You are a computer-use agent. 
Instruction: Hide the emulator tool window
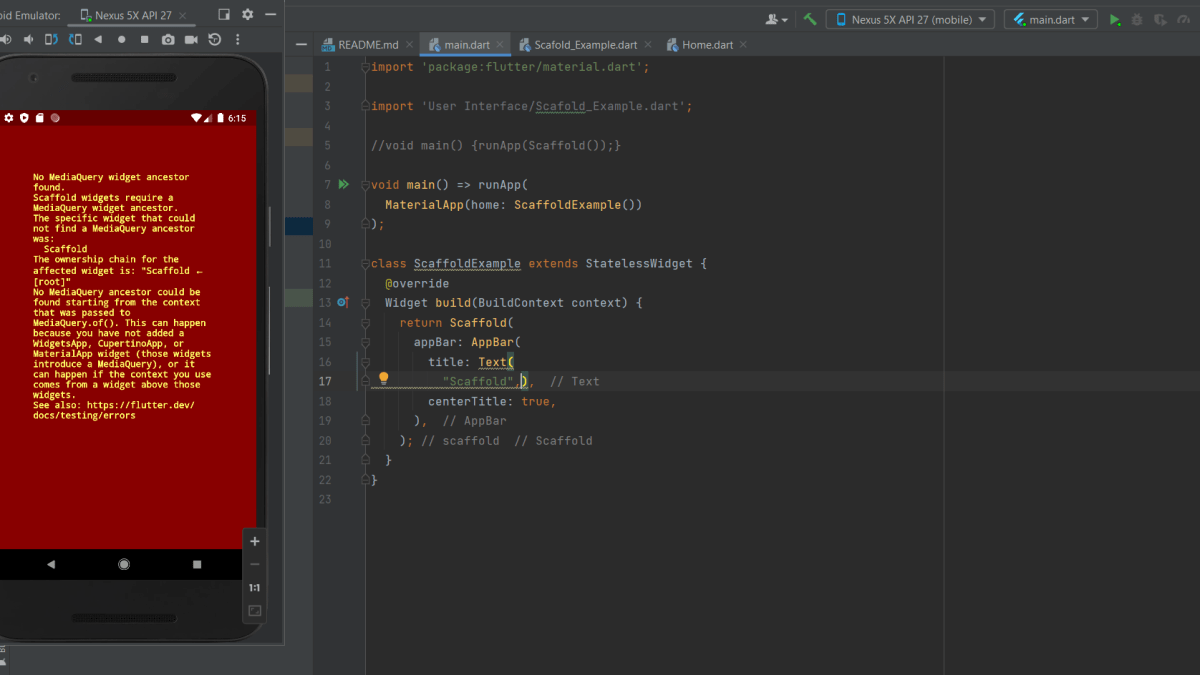click(x=269, y=16)
